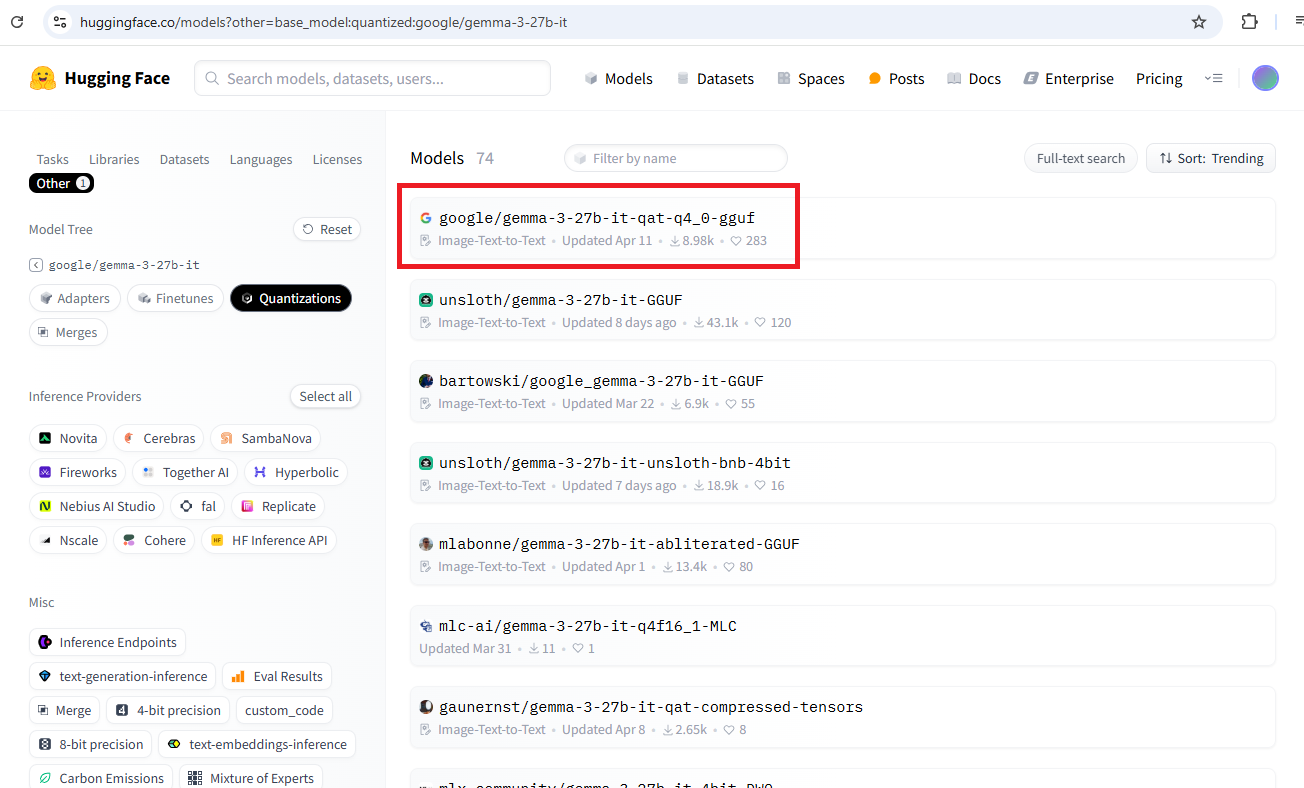Image resolution: width=1304 pixels, height=788 pixels.
Task: Open unsloth/gemma-3-27b-it-GGUF model
Action: point(843,310)
